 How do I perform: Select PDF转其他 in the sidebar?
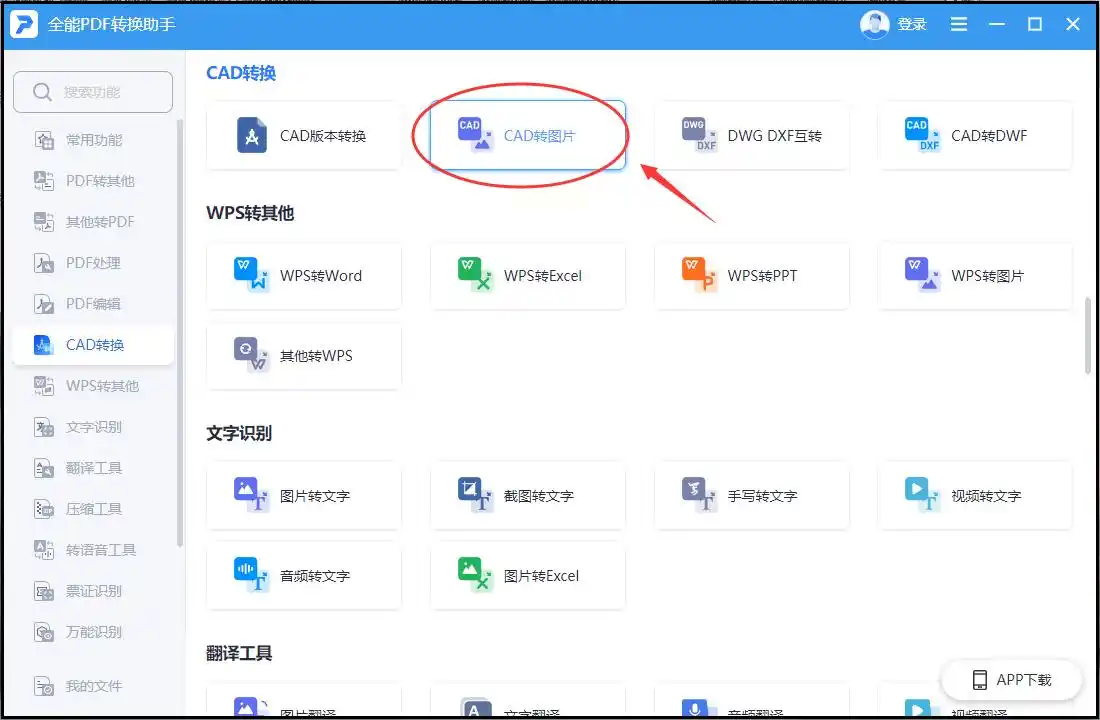93,181
